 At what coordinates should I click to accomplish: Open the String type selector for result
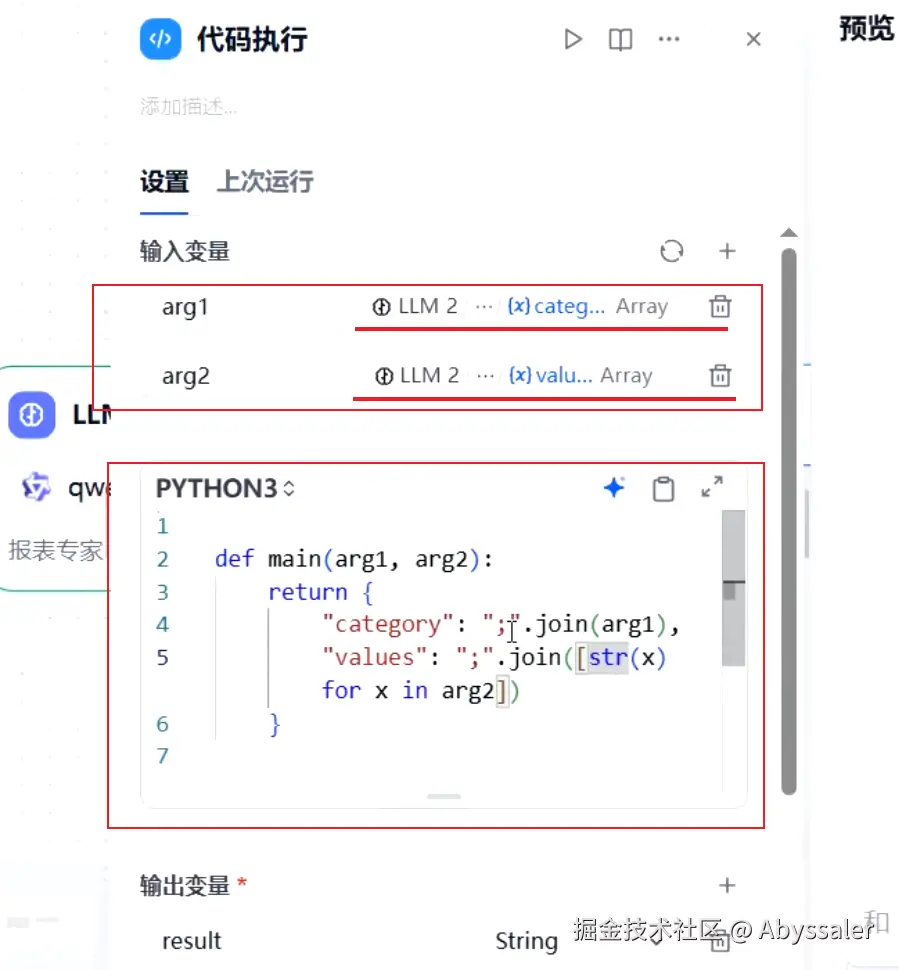click(x=526, y=940)
